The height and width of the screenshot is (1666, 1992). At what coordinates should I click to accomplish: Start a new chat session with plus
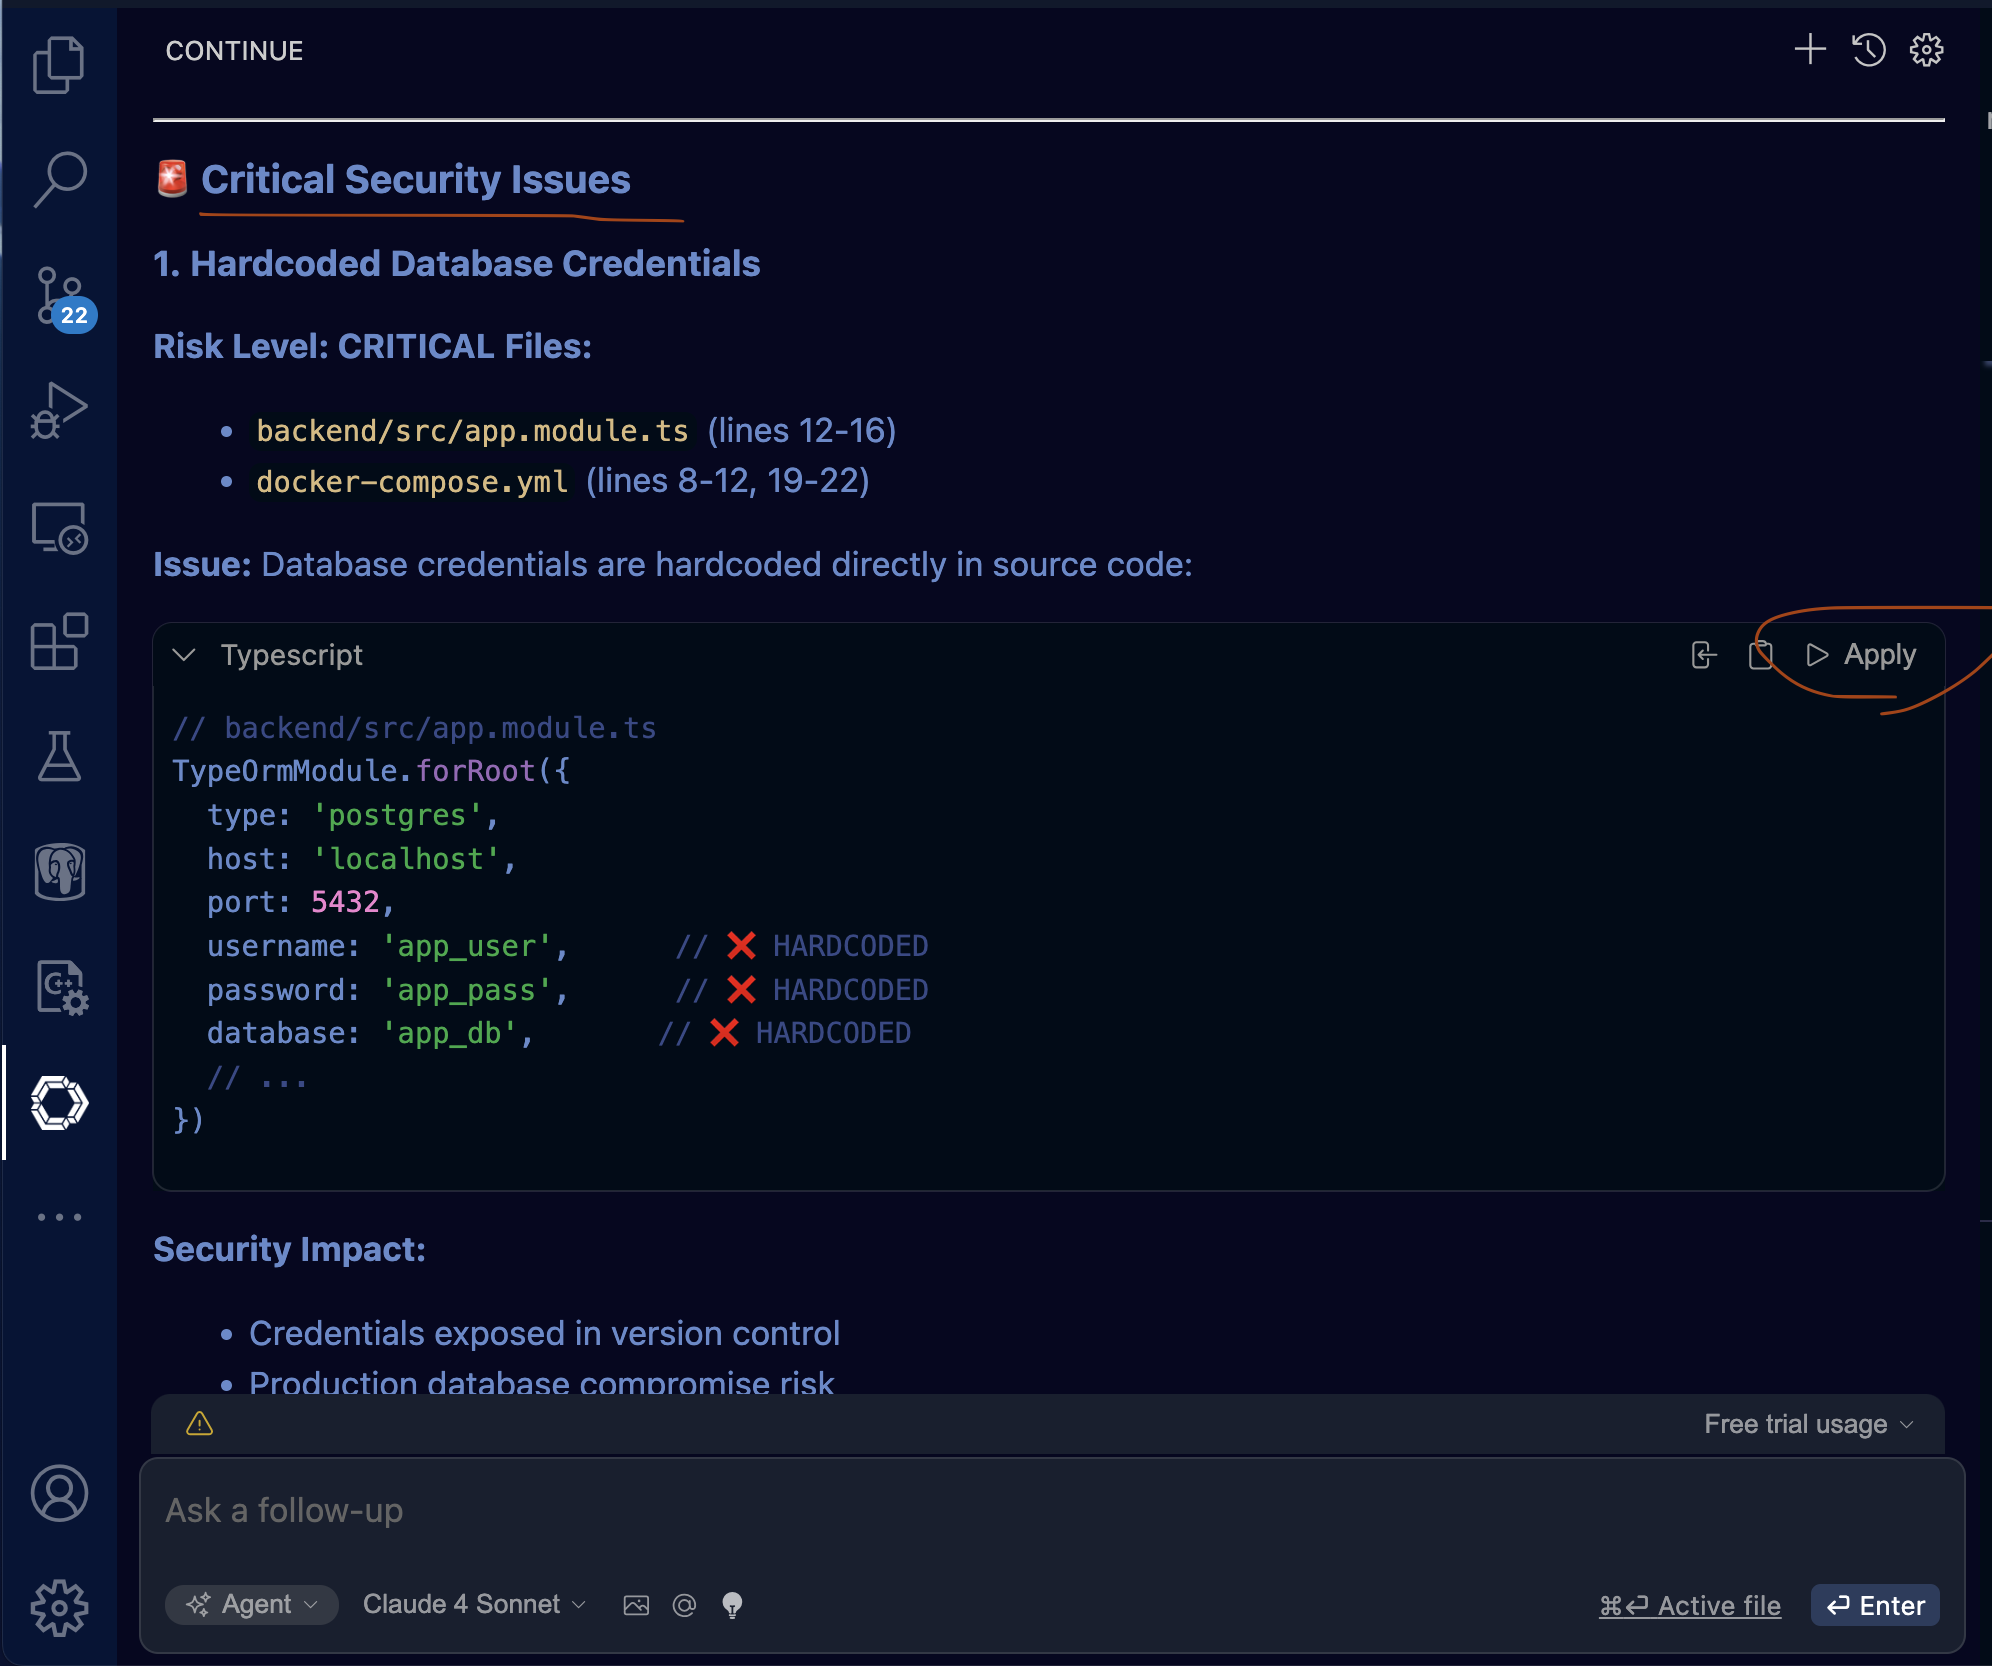(x=1810, y=50)
